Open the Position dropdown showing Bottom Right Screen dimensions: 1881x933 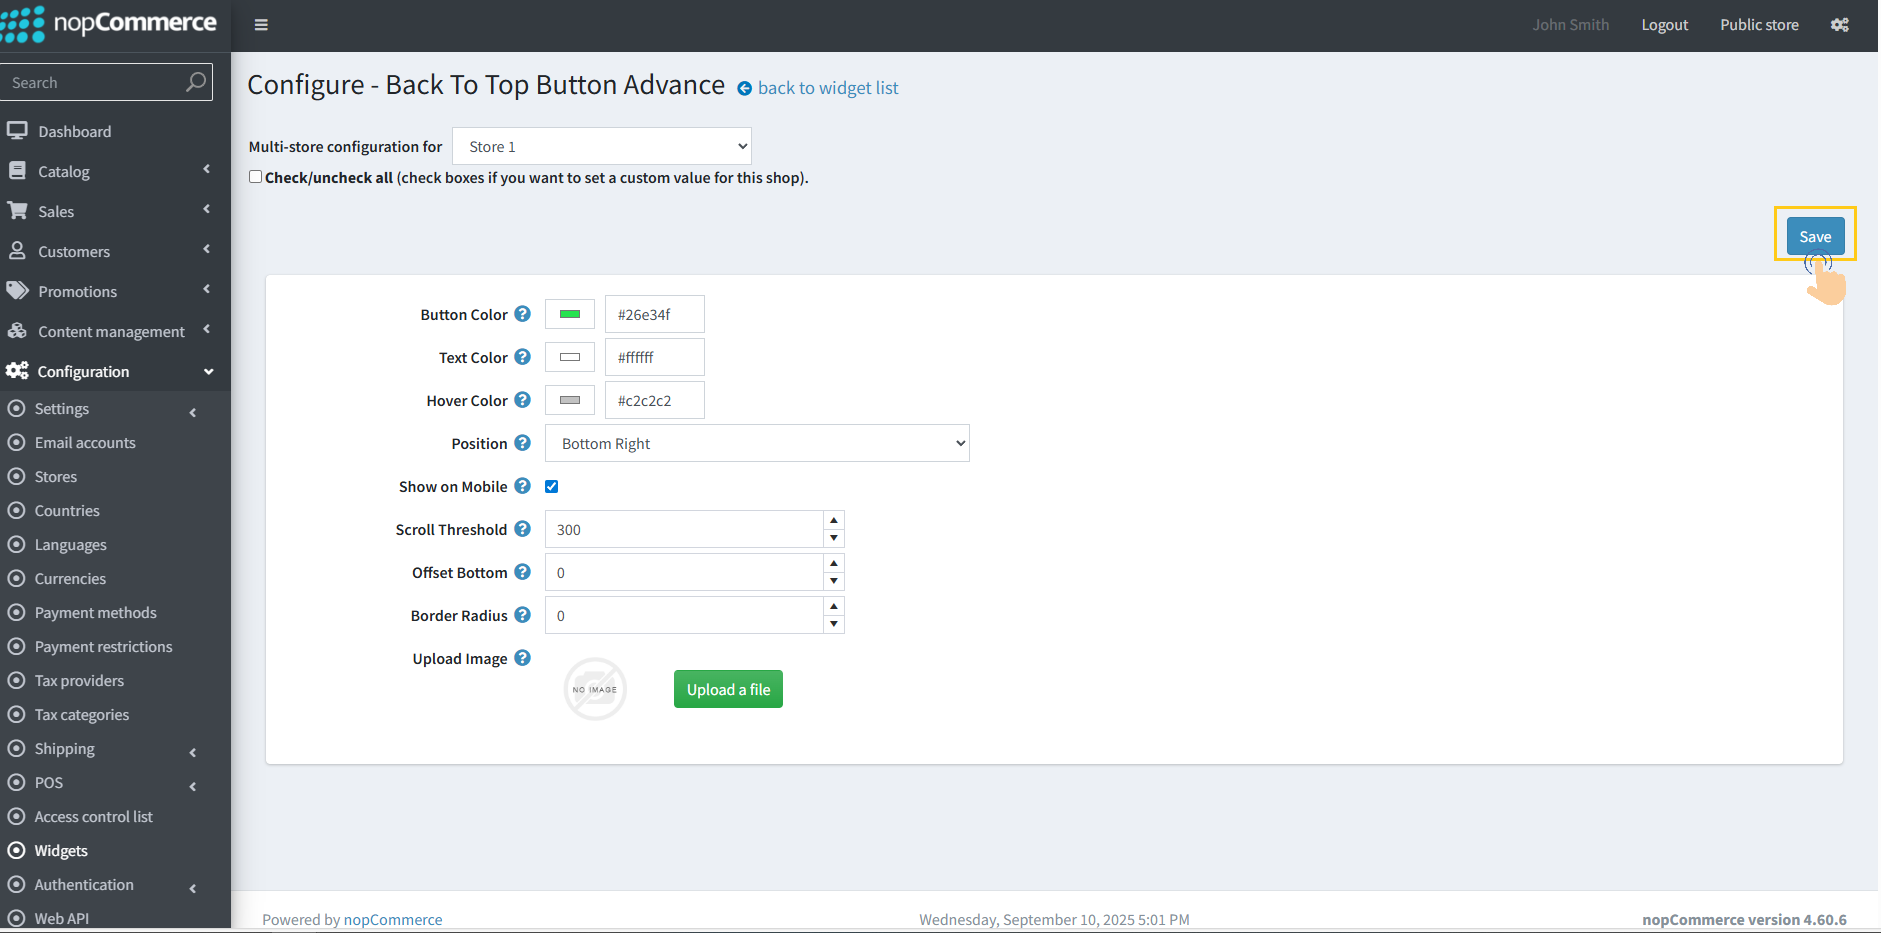(756, 443)
